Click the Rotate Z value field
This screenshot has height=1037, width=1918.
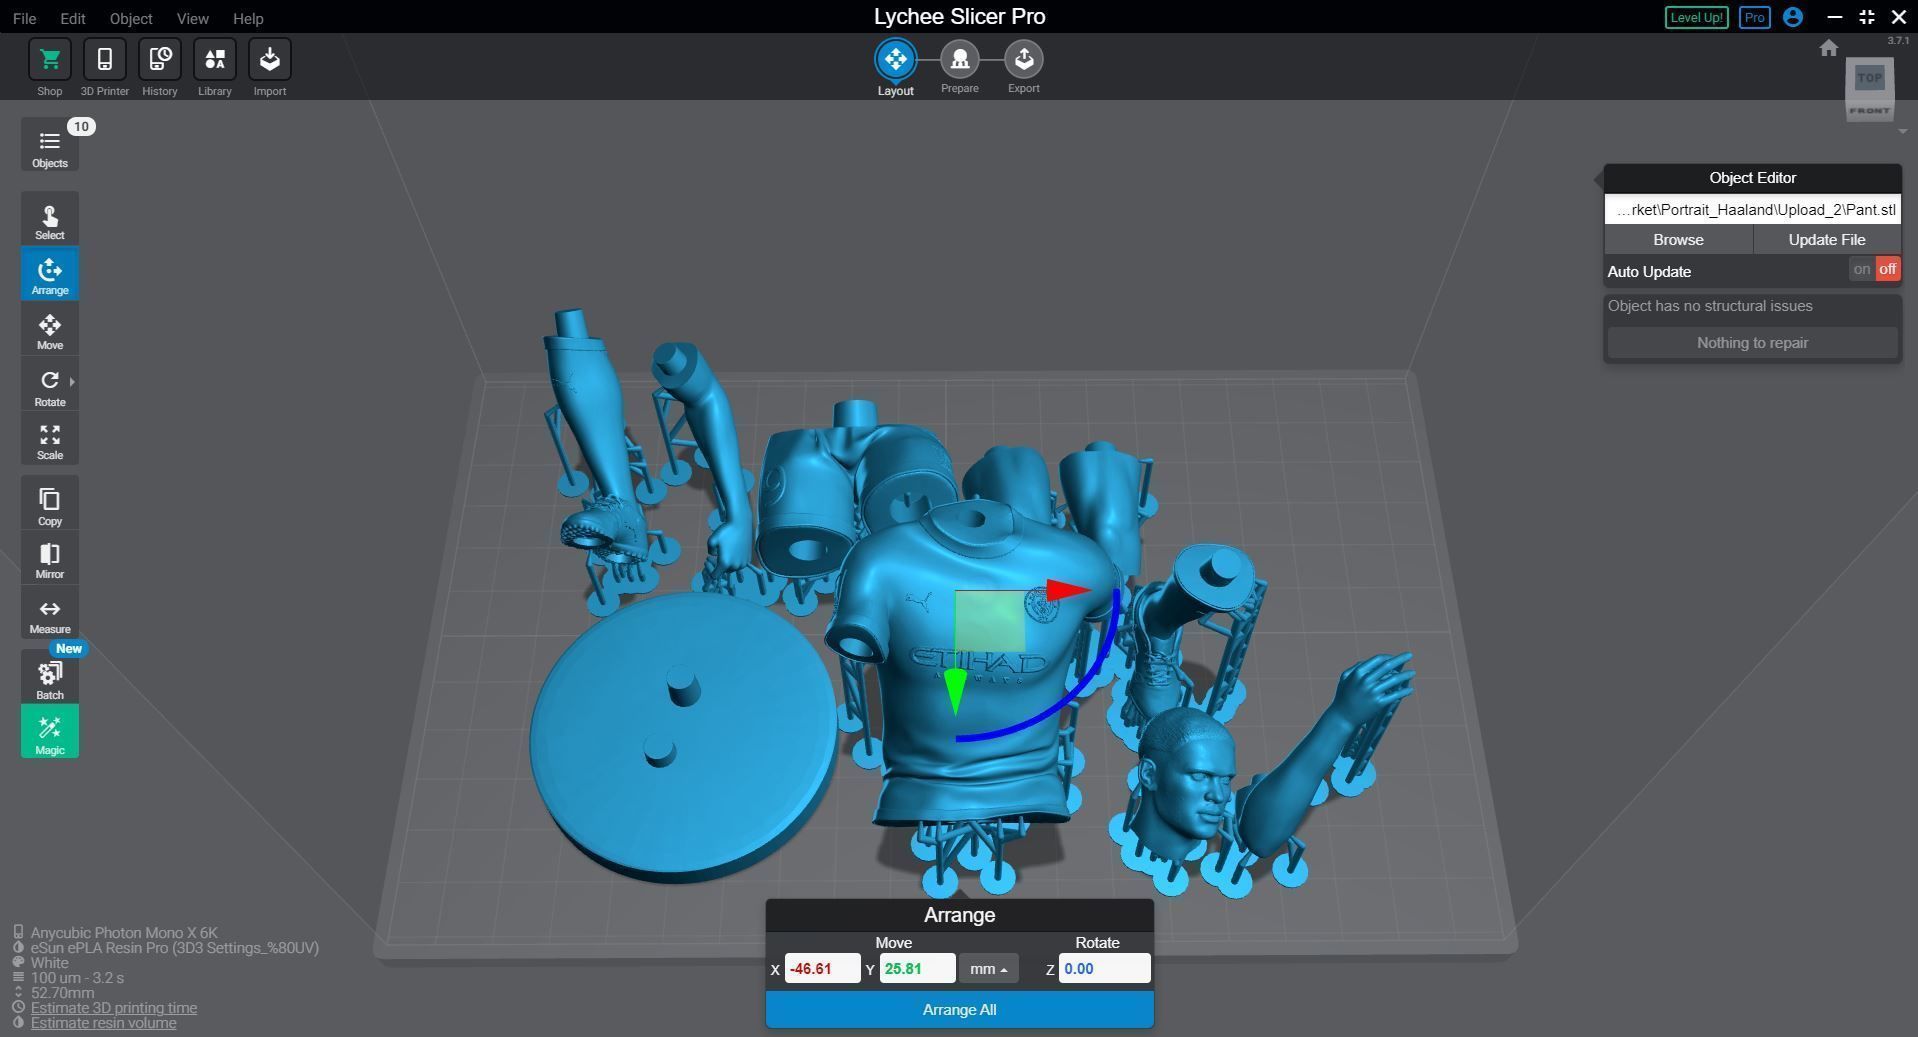[x=1104, y=969]
